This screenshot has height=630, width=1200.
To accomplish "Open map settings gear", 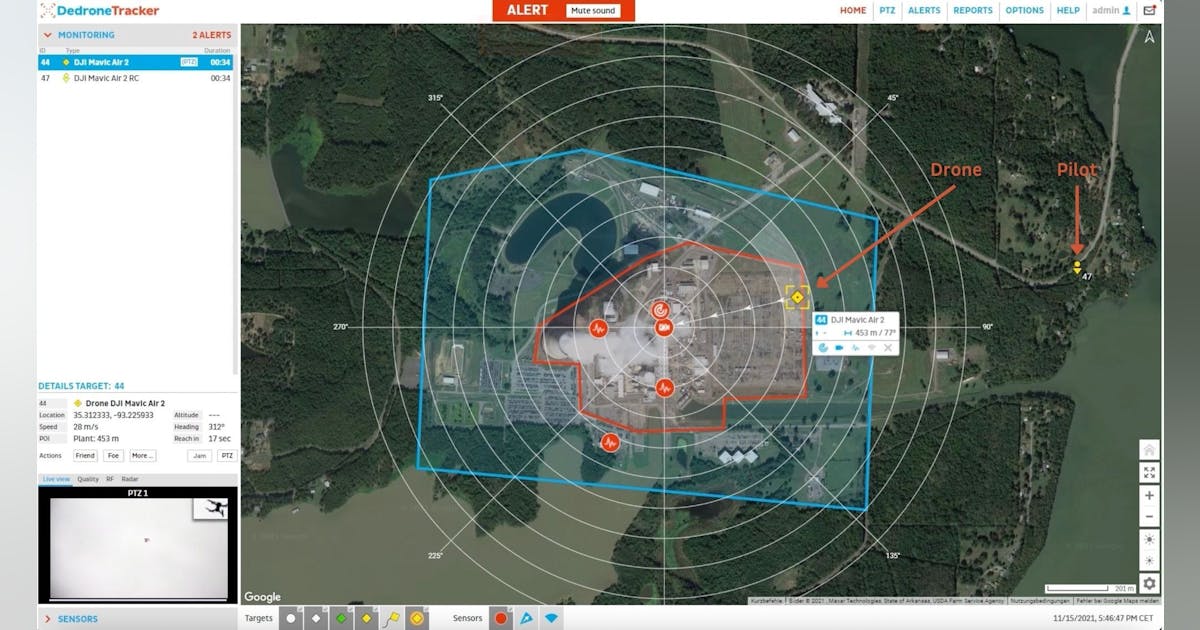I will (1150, 583).
